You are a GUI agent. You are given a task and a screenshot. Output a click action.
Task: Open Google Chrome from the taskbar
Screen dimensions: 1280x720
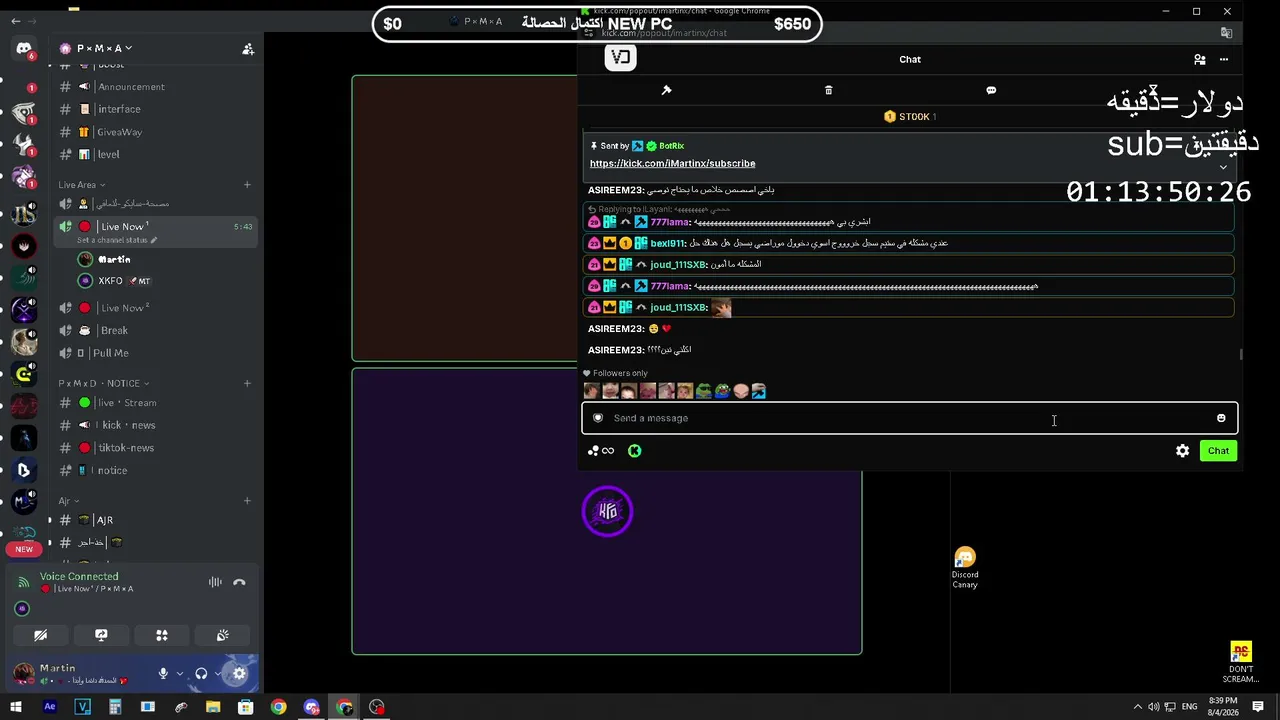pos(279,707)
